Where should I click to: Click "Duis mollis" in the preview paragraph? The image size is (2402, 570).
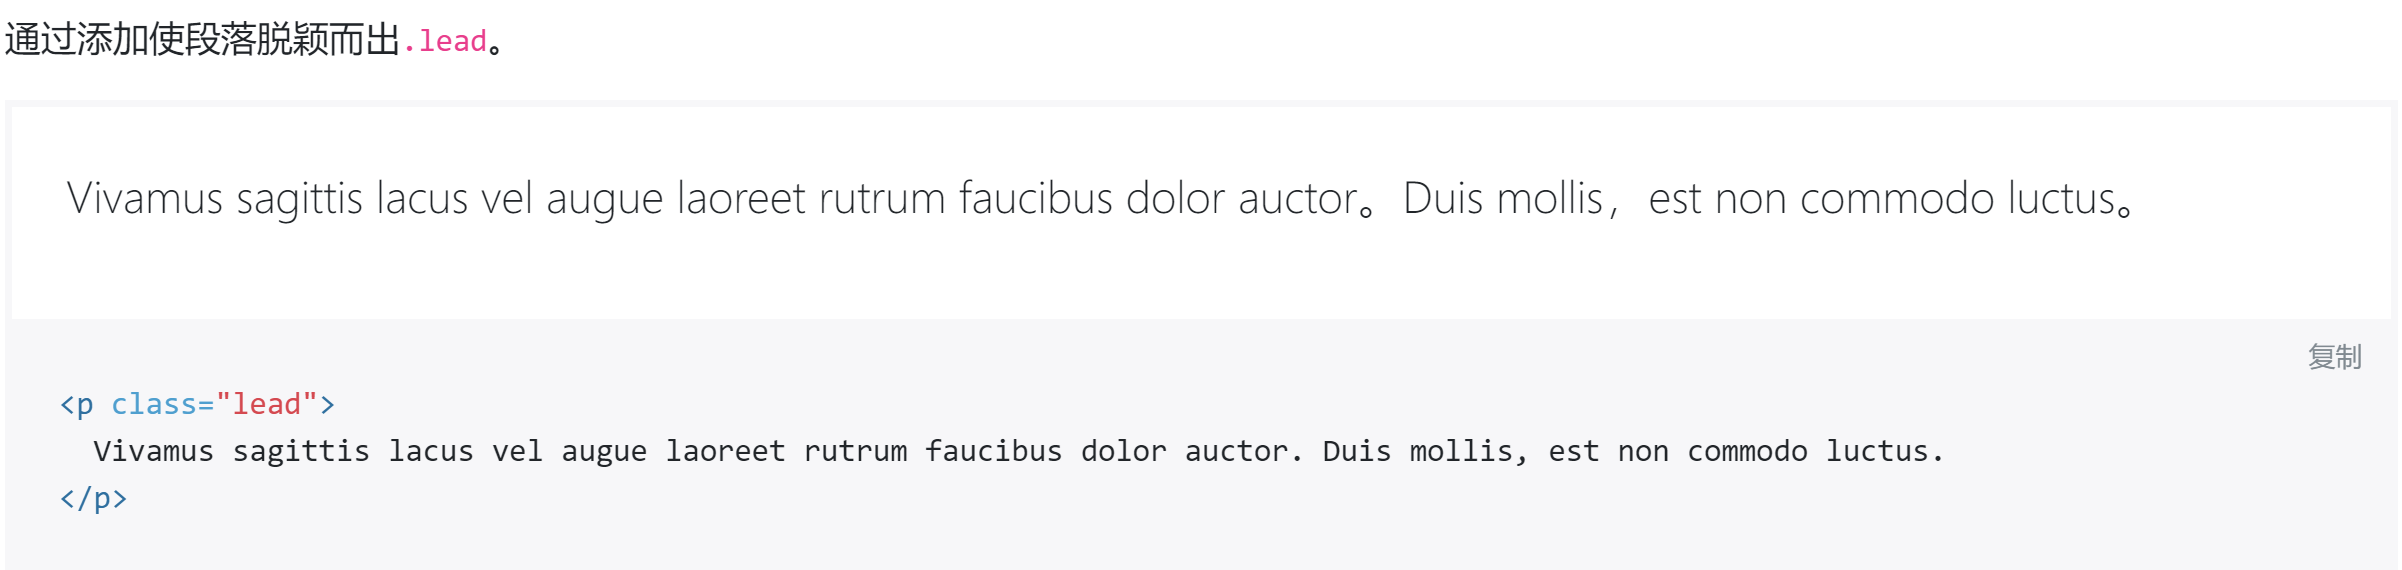click(1502, 198)
